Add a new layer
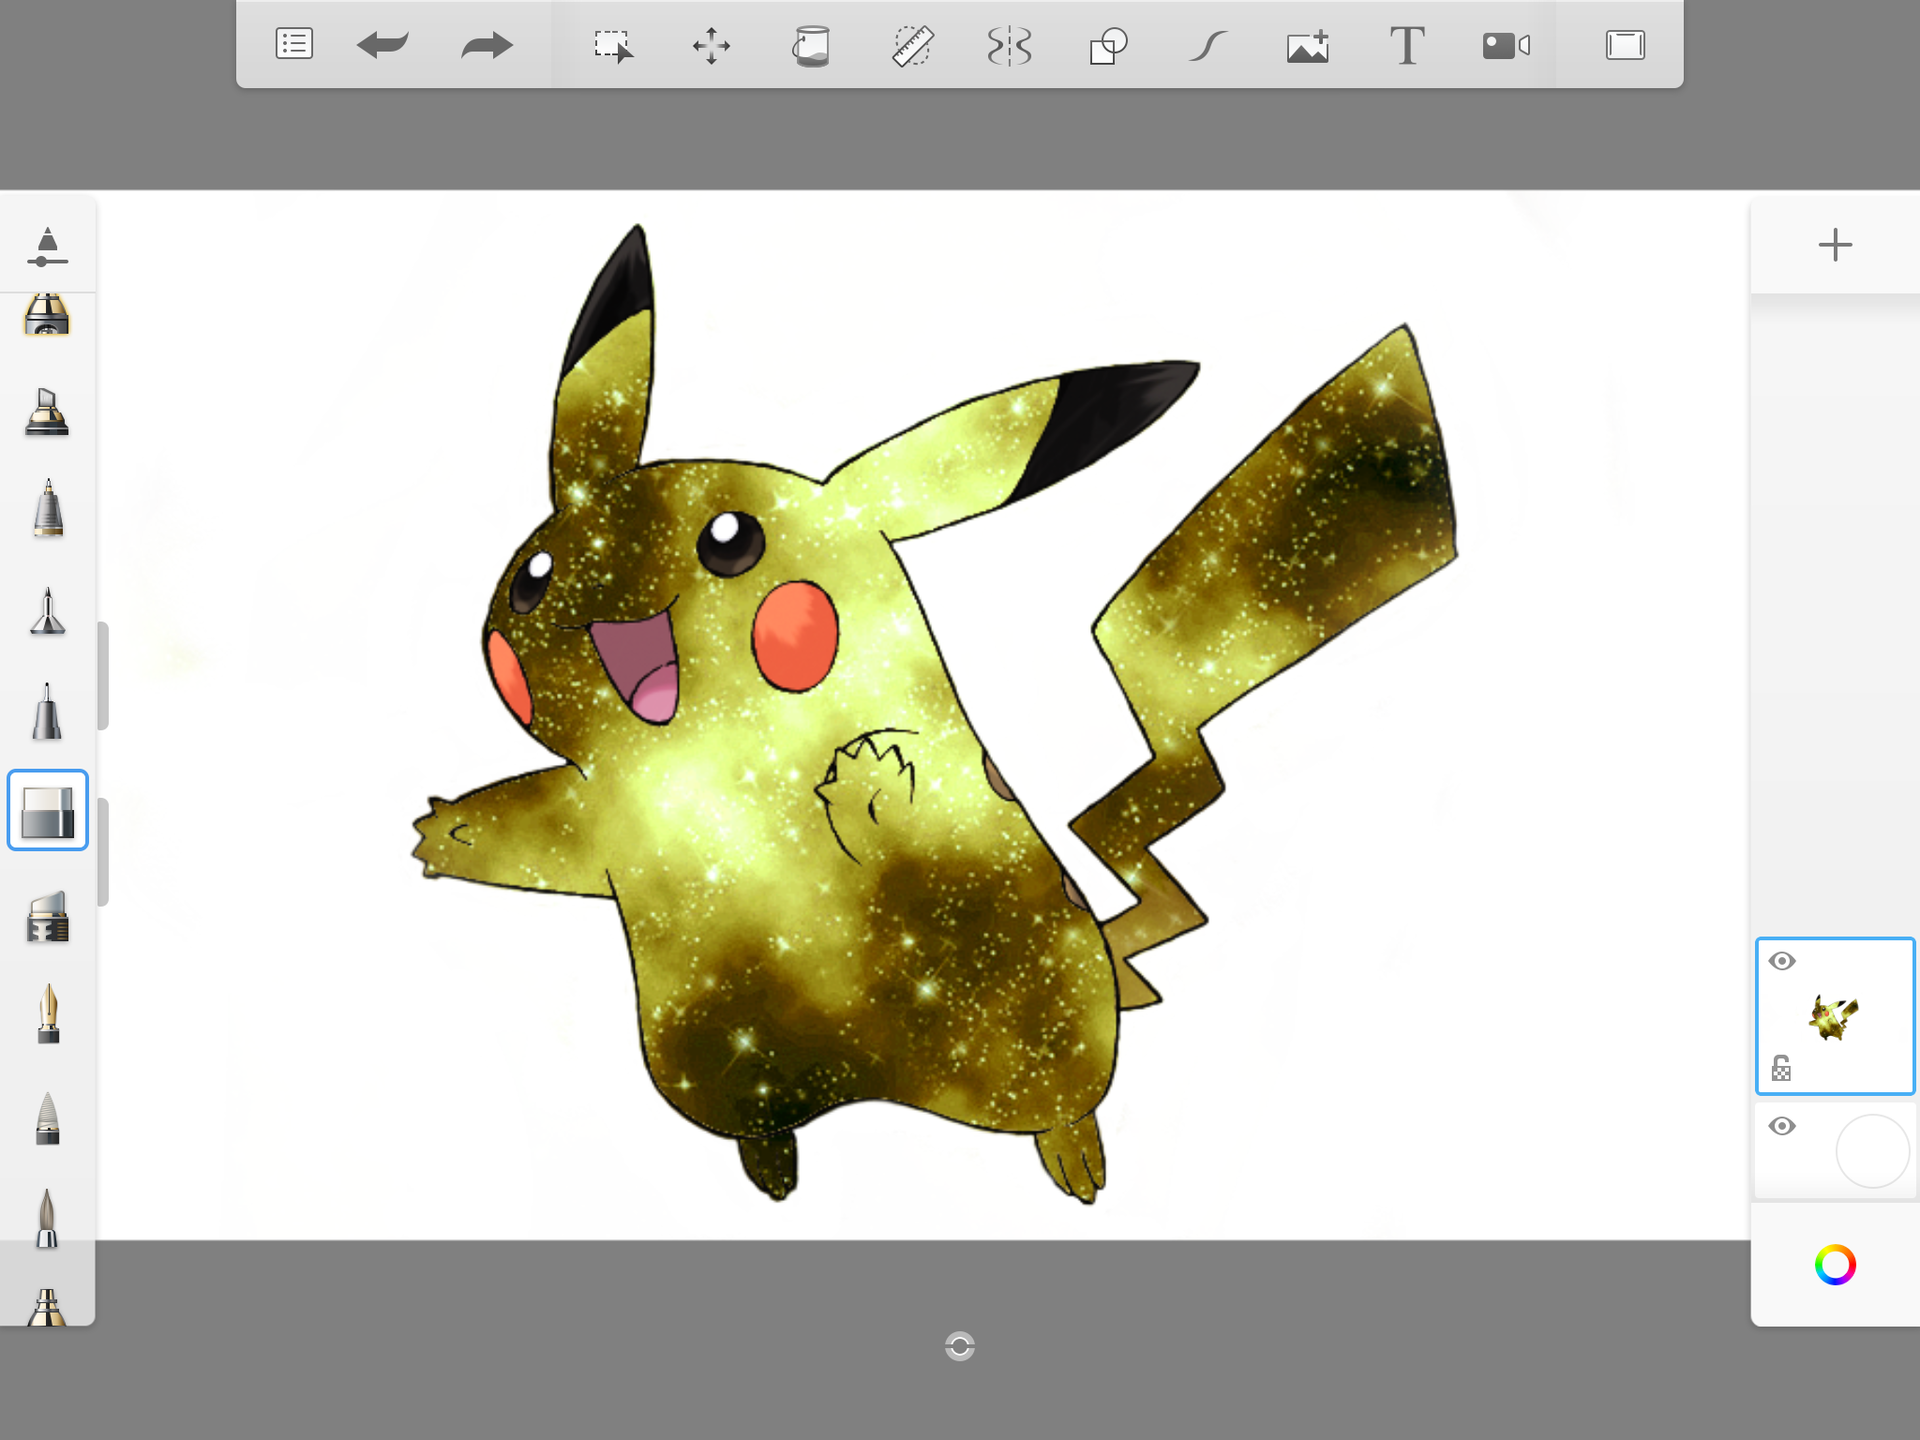The height and width of the screenshot is (1440, 1920). point(1835,245)
